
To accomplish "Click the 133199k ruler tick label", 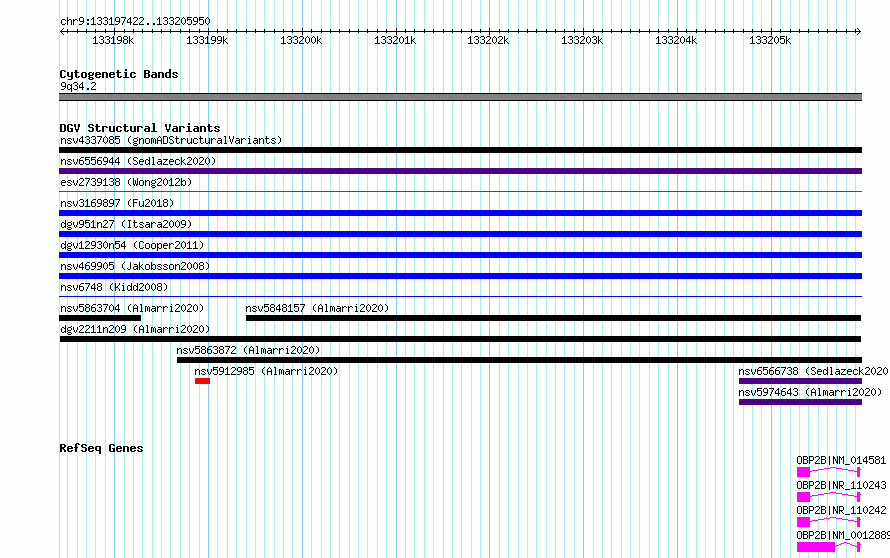I will (x=207, y=40).
